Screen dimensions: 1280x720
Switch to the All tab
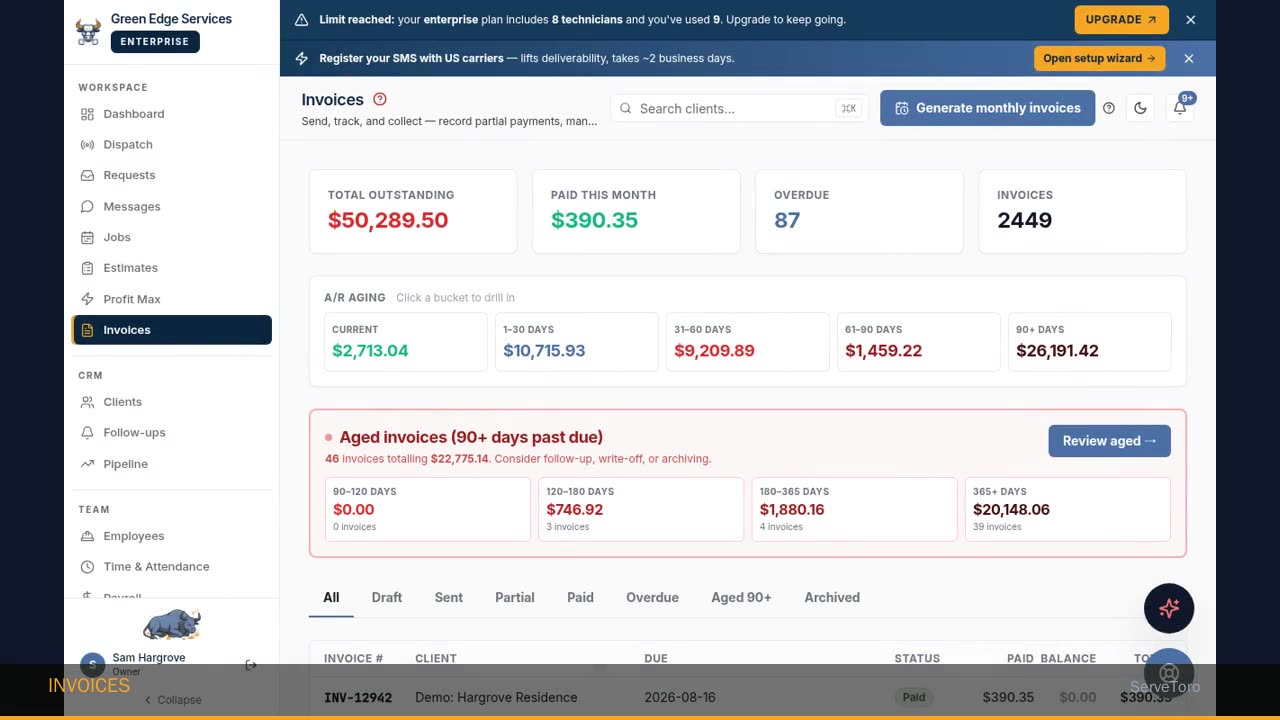click(331, 597)
